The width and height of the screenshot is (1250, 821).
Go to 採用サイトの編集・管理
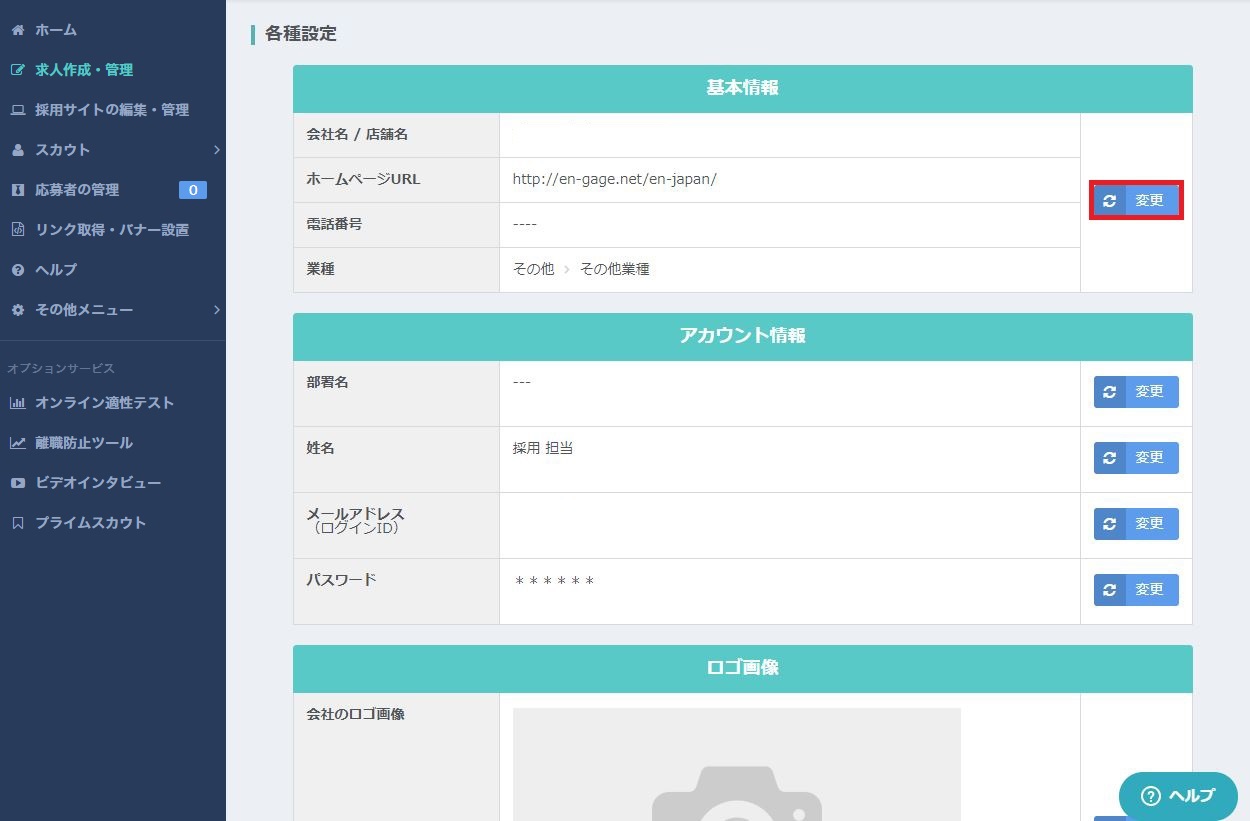pos(113,110)
